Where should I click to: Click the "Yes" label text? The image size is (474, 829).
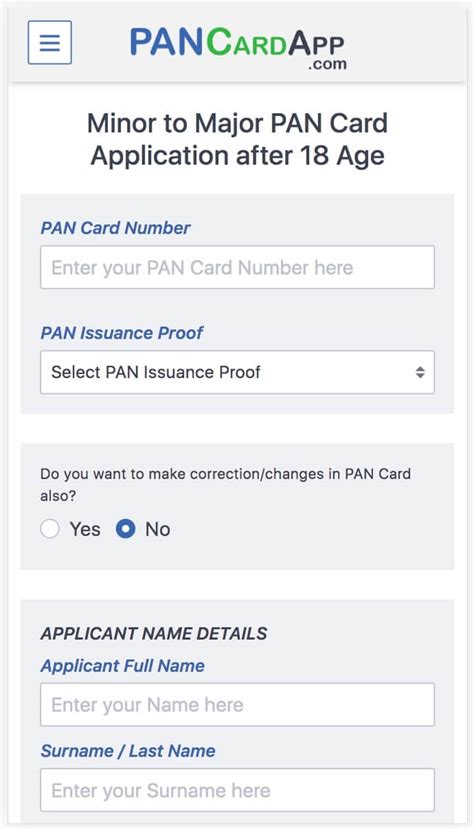tap(85, 529)
